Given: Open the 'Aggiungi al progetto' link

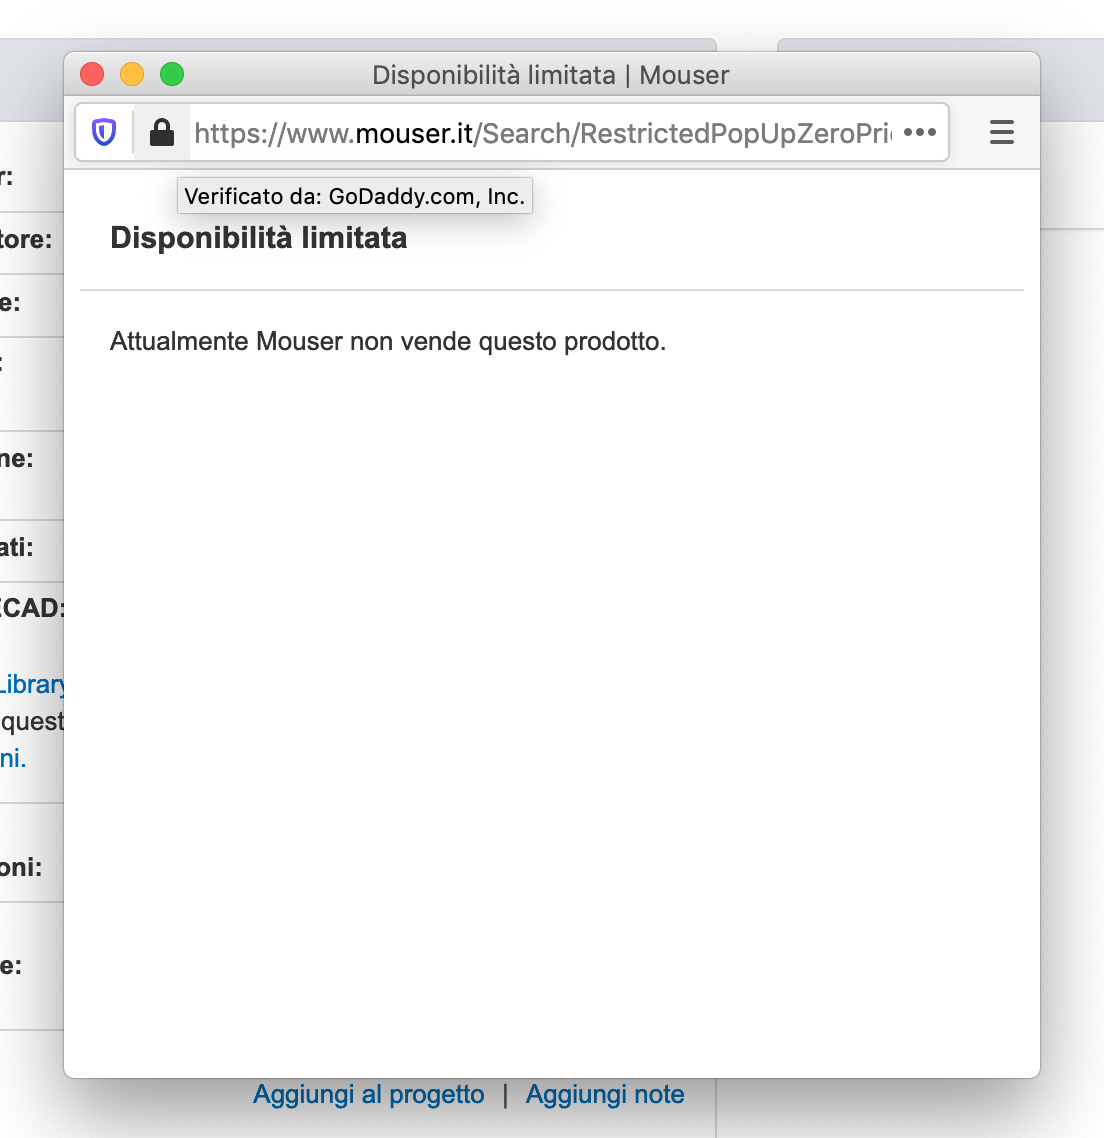Looking at the screenshot, I should (x=368, y=1094).
